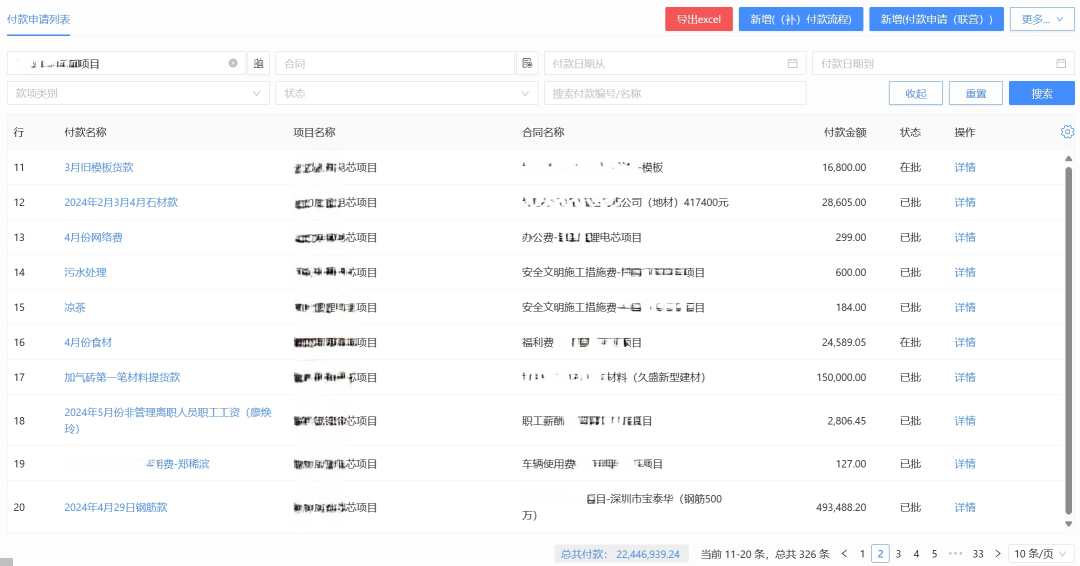This screenshot has width=1080, height=566.
Task: Click total 总共付款 22,446,939.24
Action: pyautogui.click(x=620, y=554)
